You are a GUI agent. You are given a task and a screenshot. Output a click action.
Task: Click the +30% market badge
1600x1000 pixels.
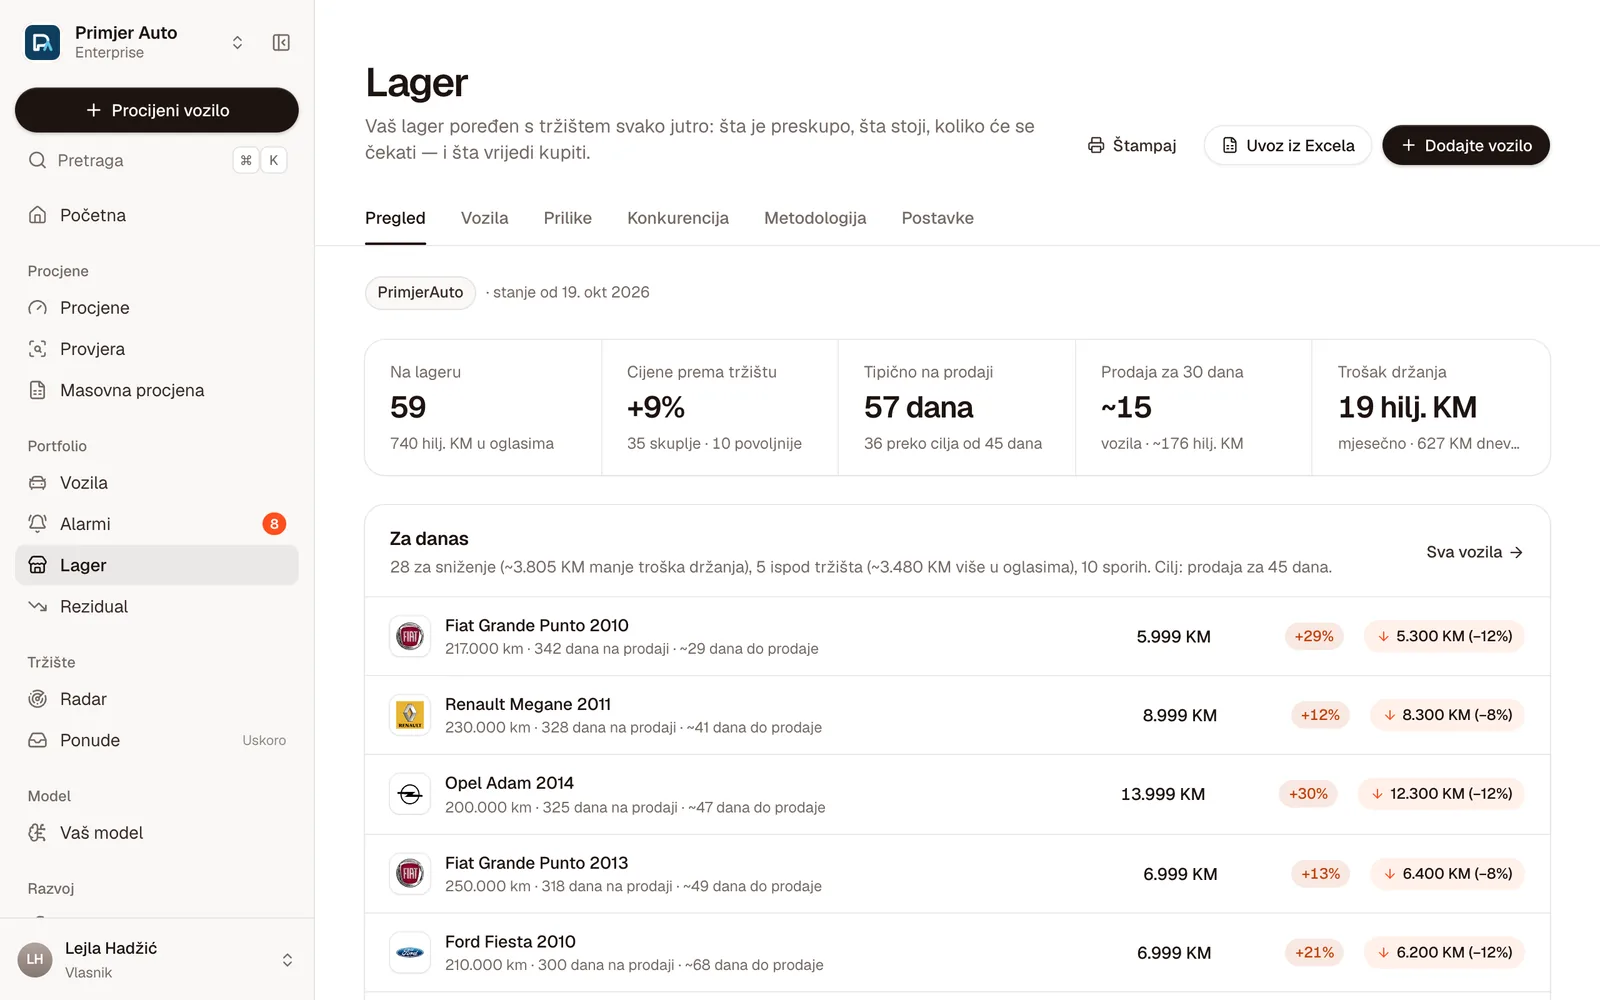pos(1308,794)
